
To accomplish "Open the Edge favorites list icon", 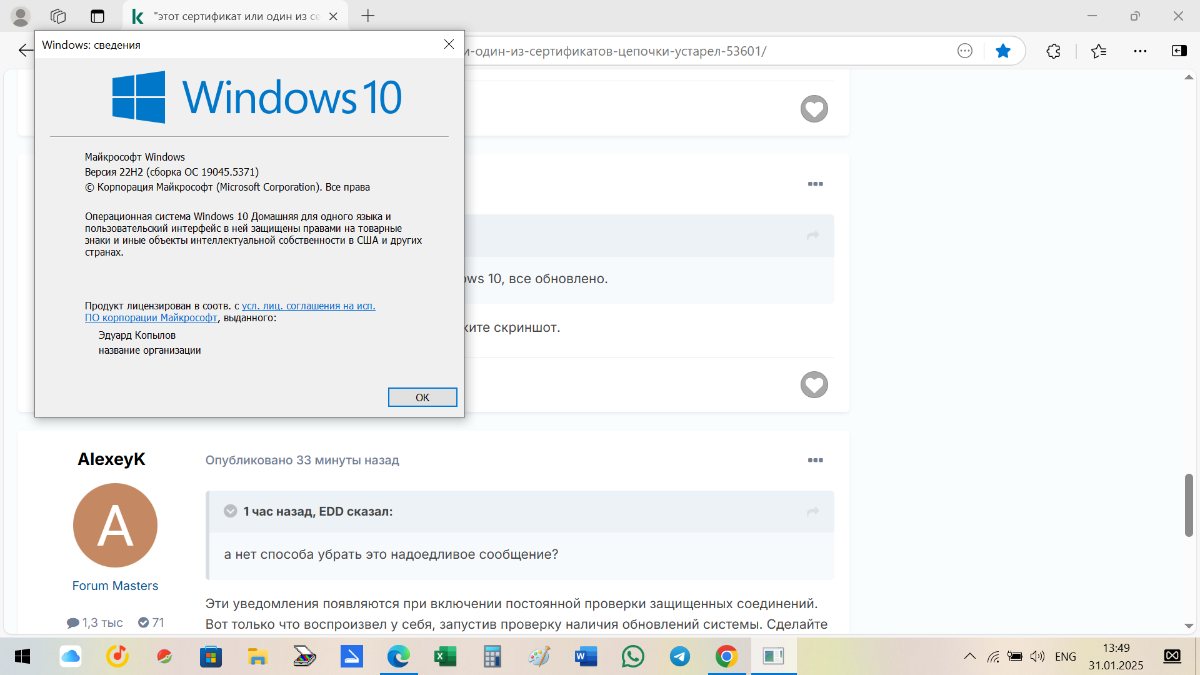I will pos(1099,51).
